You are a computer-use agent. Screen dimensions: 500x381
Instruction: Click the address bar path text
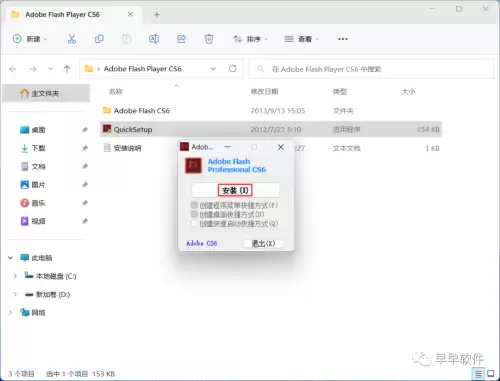[143, 69]
